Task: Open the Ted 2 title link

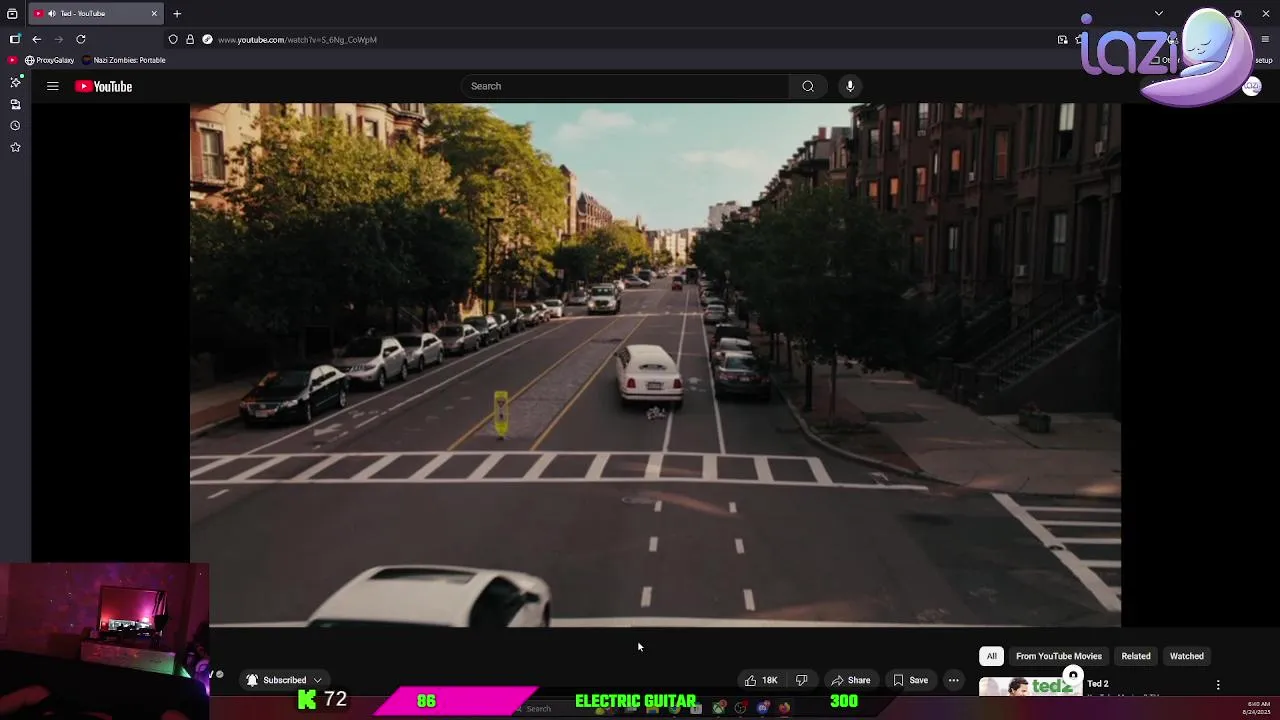Action: coord(1098,684)
